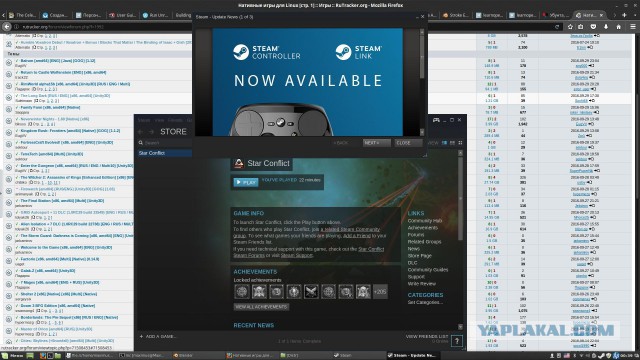Open the 'Welcome to the Game' topic on rutracker
This screenshot has height=360, width=640.
66,248
